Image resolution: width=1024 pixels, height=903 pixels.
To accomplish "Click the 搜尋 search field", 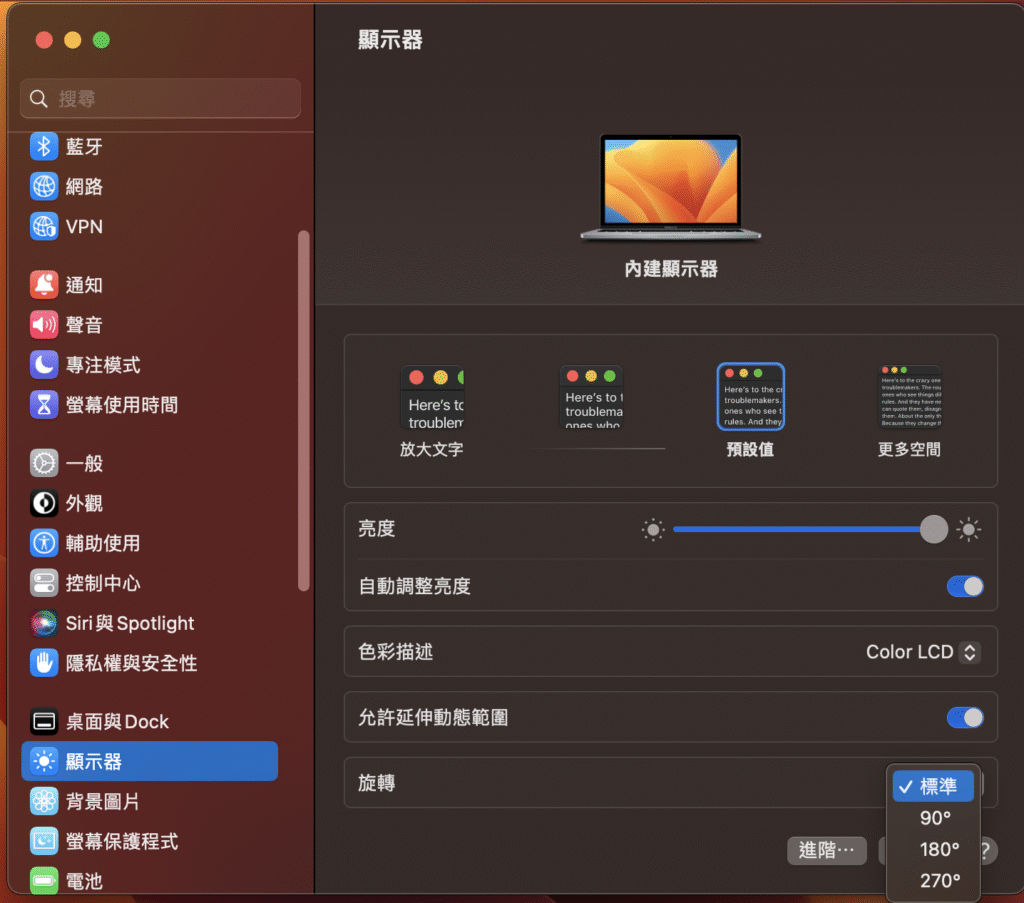I will pyautogui.click(x=160, y=99).
